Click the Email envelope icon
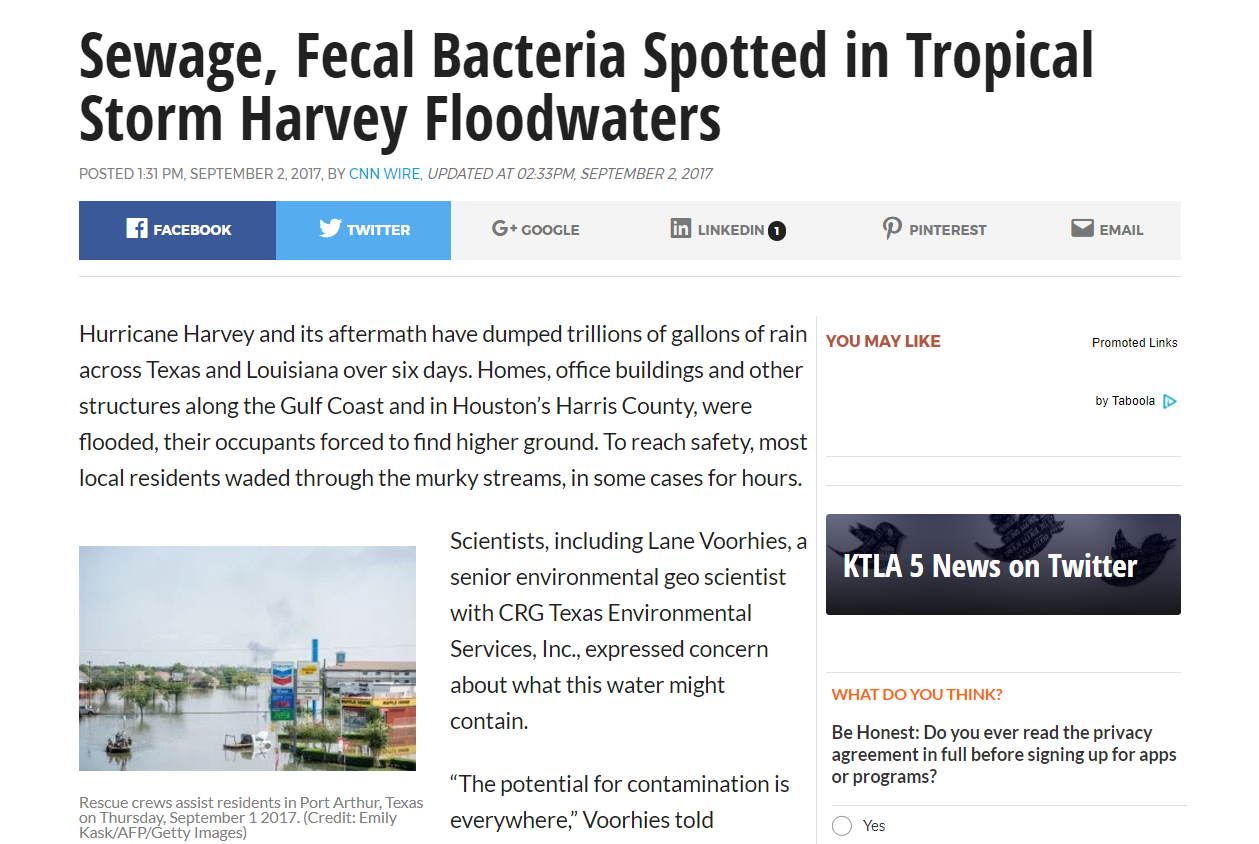1259x844 pixels. [x=1082, y=229]
